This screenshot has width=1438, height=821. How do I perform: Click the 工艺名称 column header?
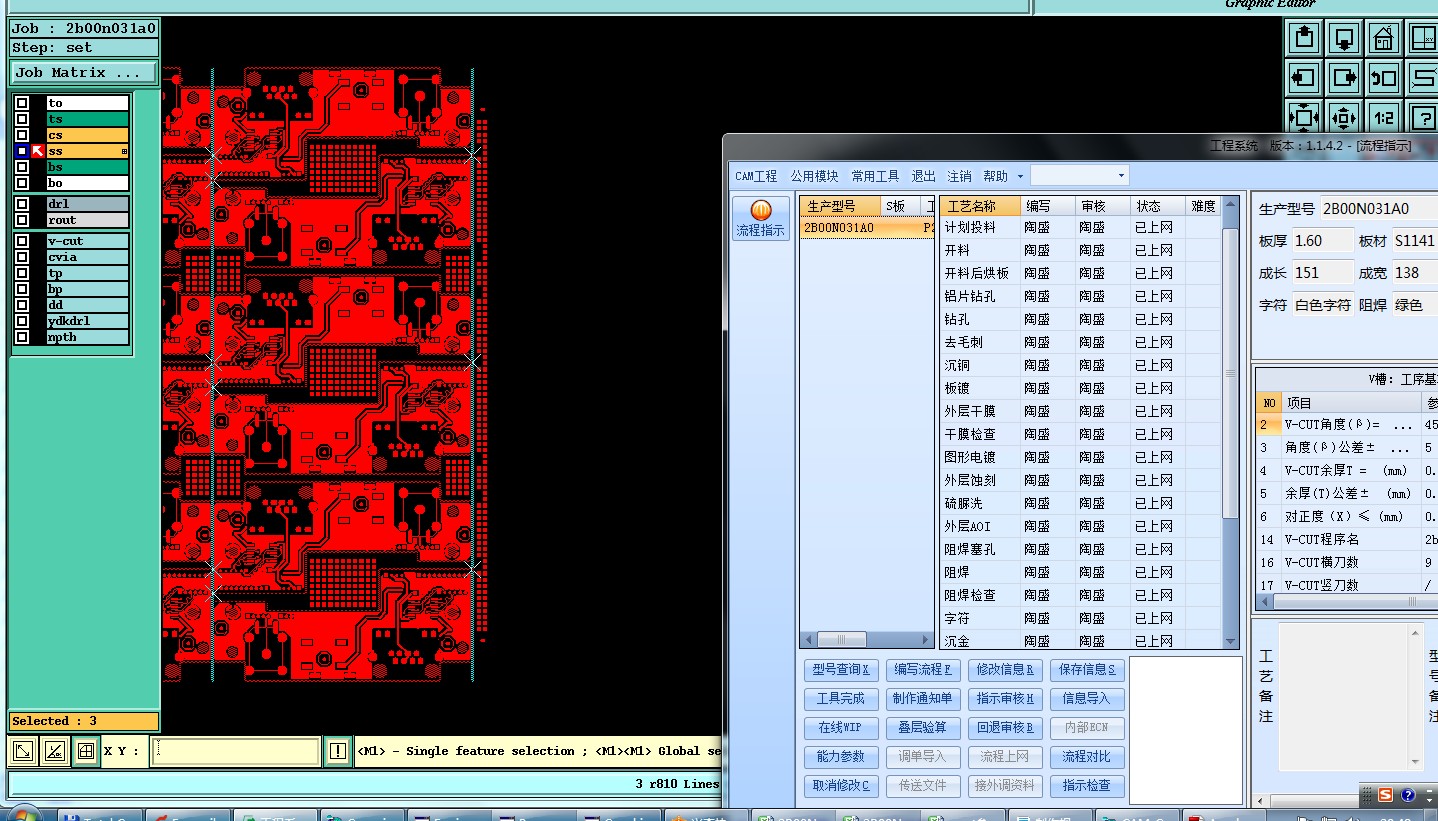point(980,206)
